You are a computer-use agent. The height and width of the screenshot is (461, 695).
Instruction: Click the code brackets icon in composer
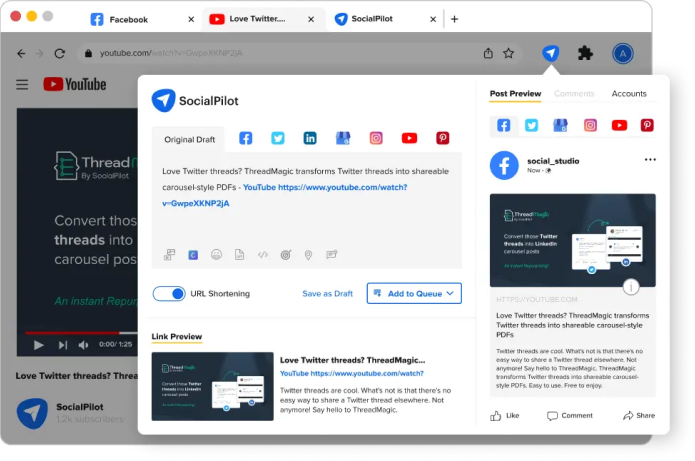point(263,254)
